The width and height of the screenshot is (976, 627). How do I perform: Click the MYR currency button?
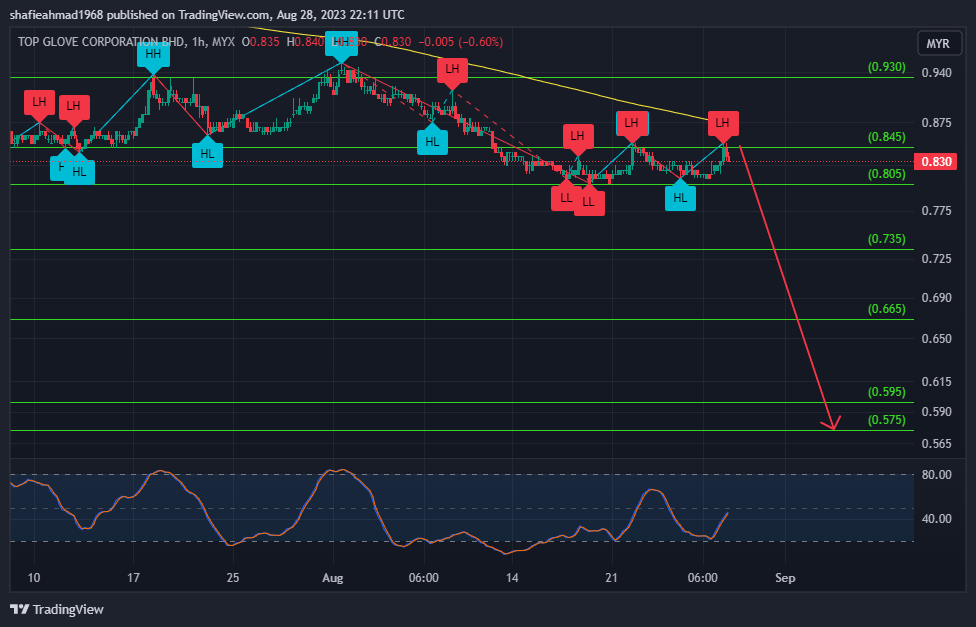938,44
